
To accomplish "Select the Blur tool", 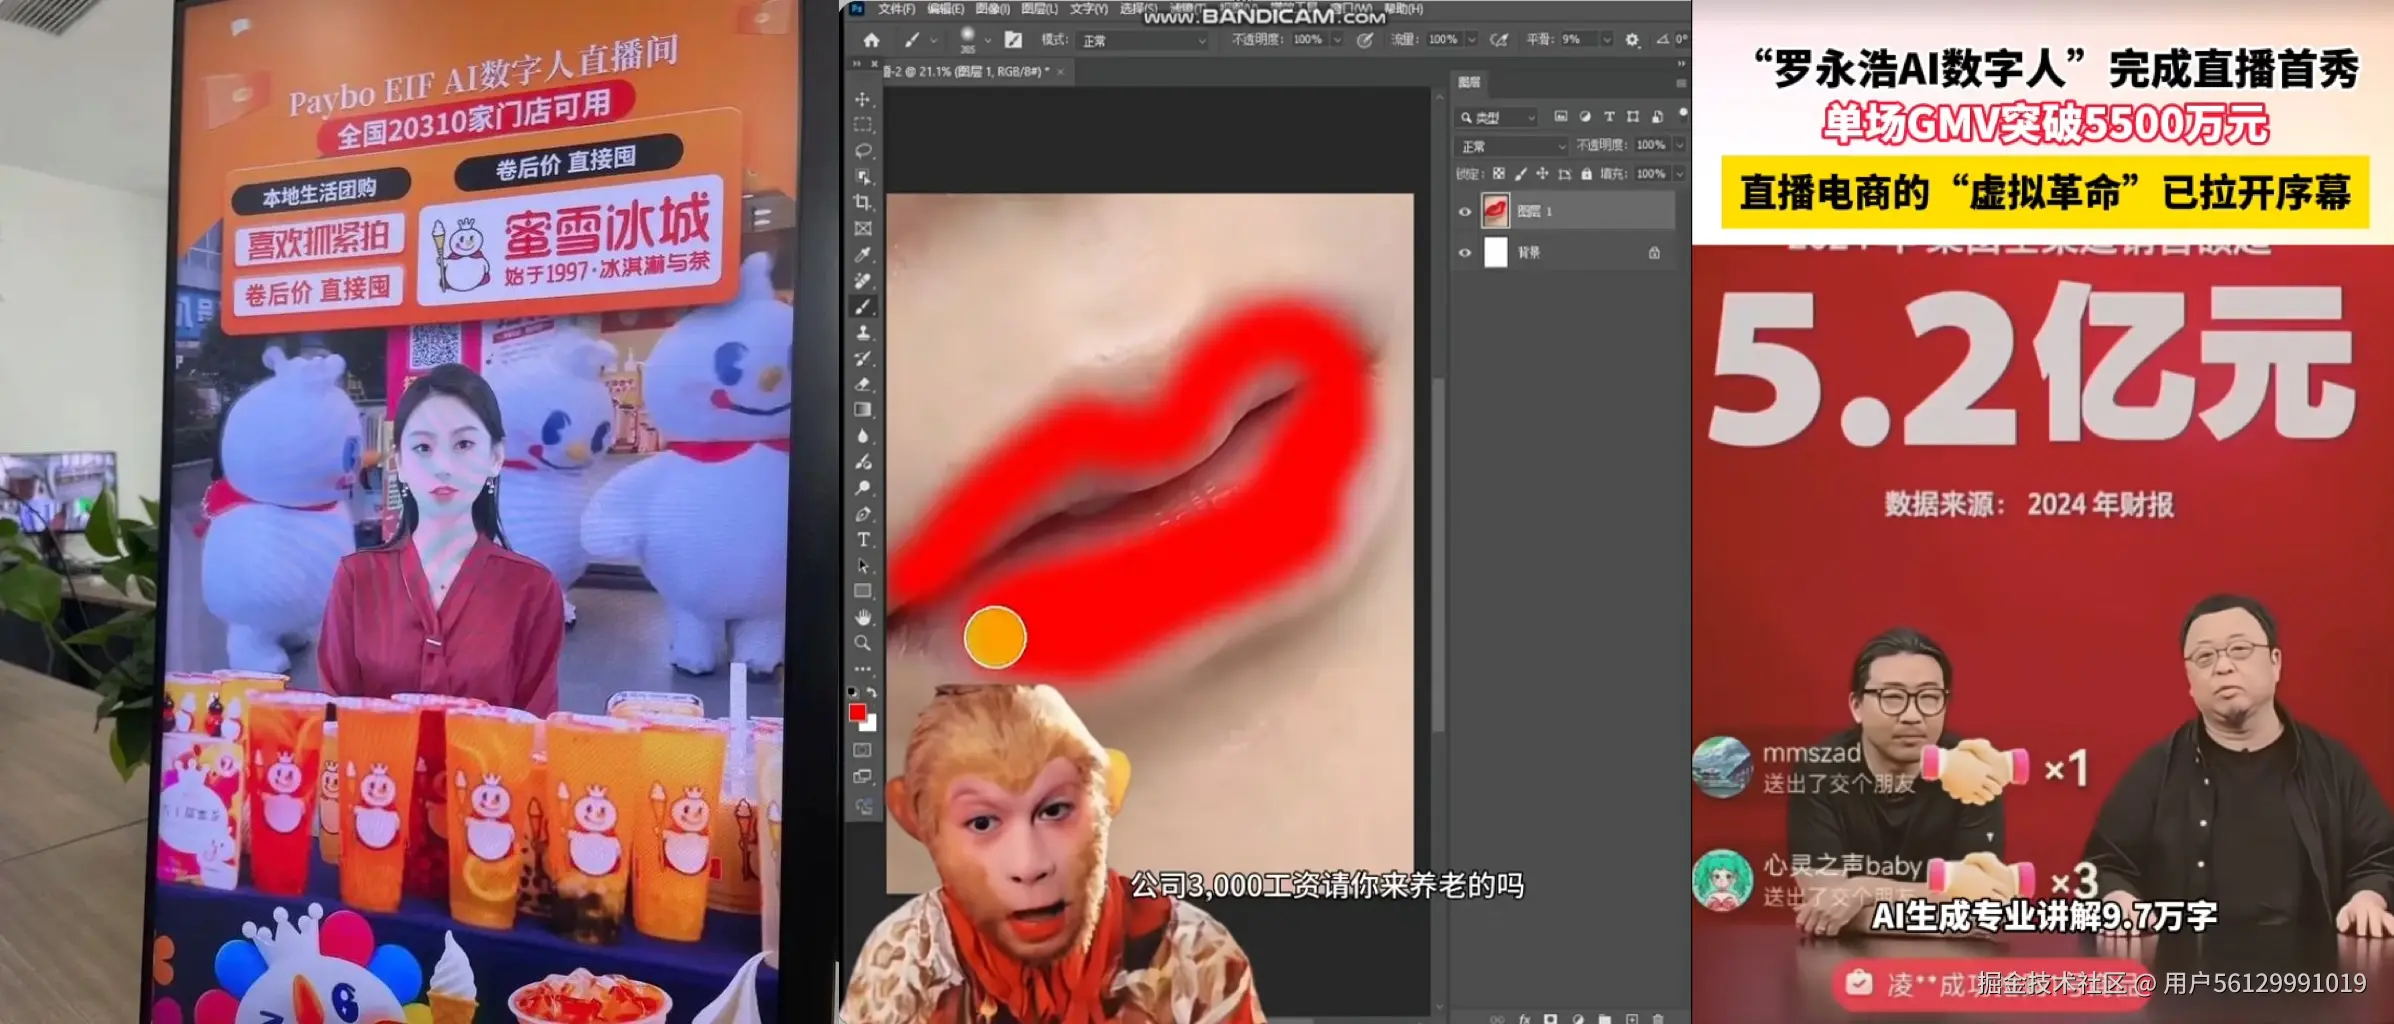I will 862,436.
